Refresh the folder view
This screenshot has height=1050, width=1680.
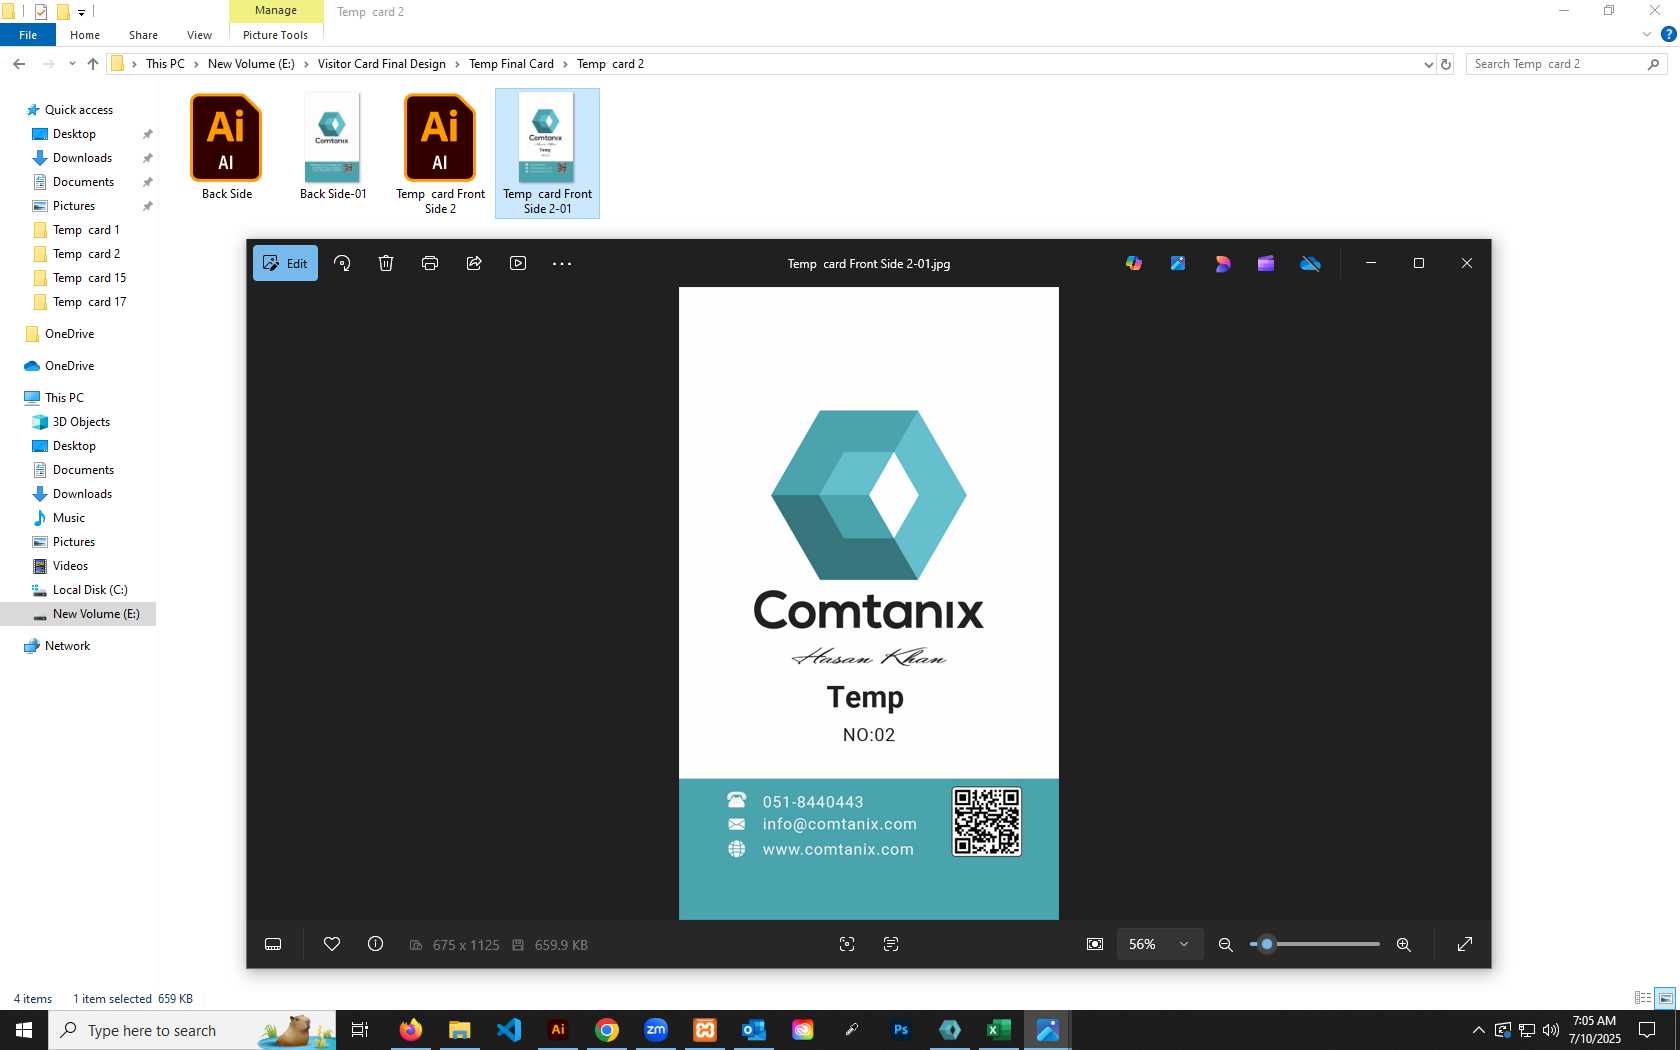[x=1446, y=64]
